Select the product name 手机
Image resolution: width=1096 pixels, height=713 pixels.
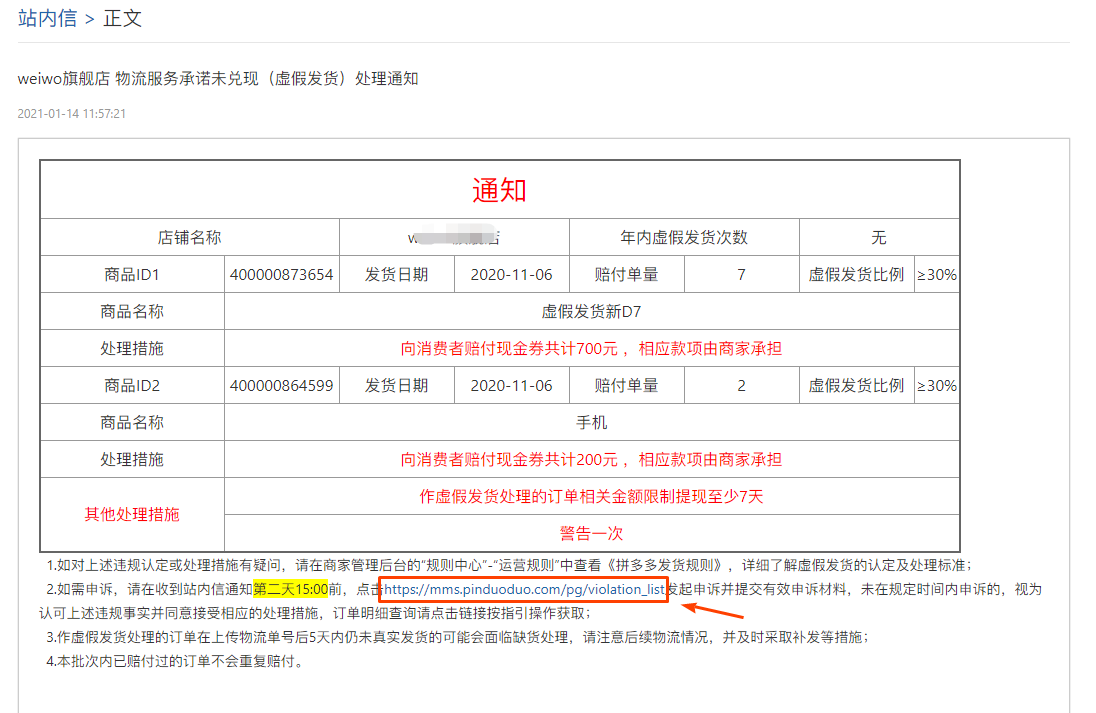click(x=591, y=422)
